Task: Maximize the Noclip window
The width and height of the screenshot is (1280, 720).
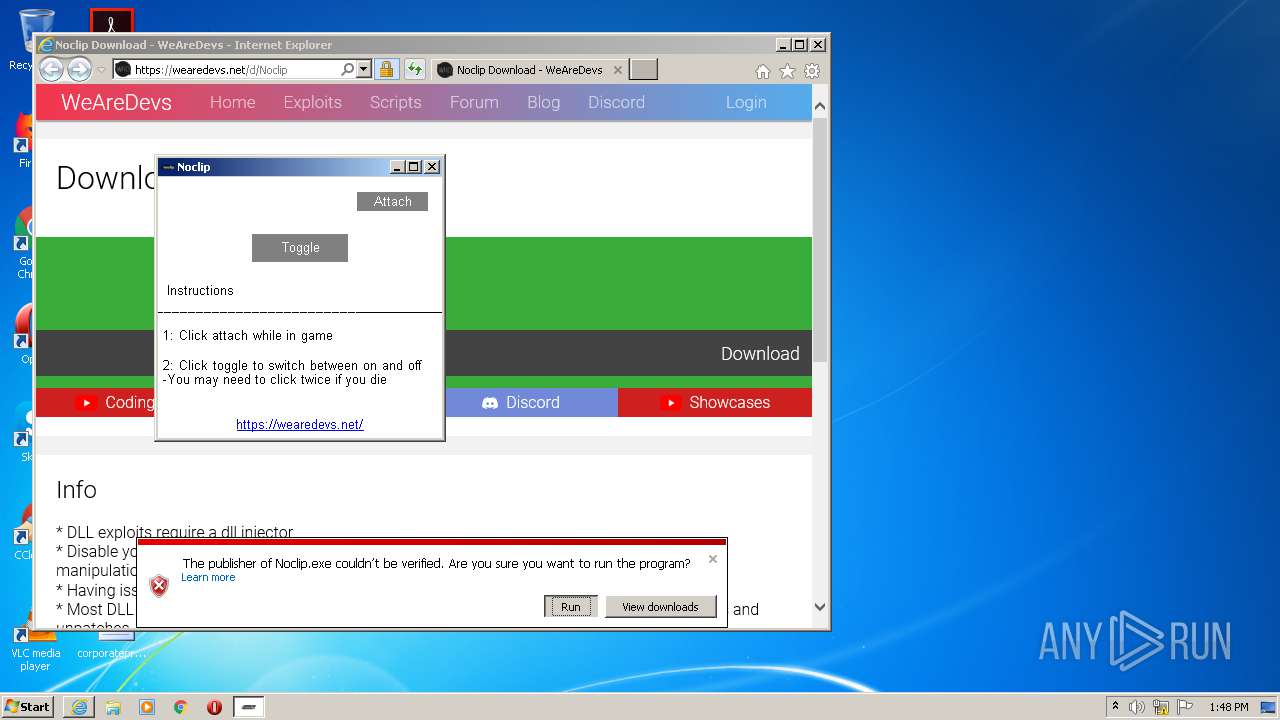Action: (414, 167)
